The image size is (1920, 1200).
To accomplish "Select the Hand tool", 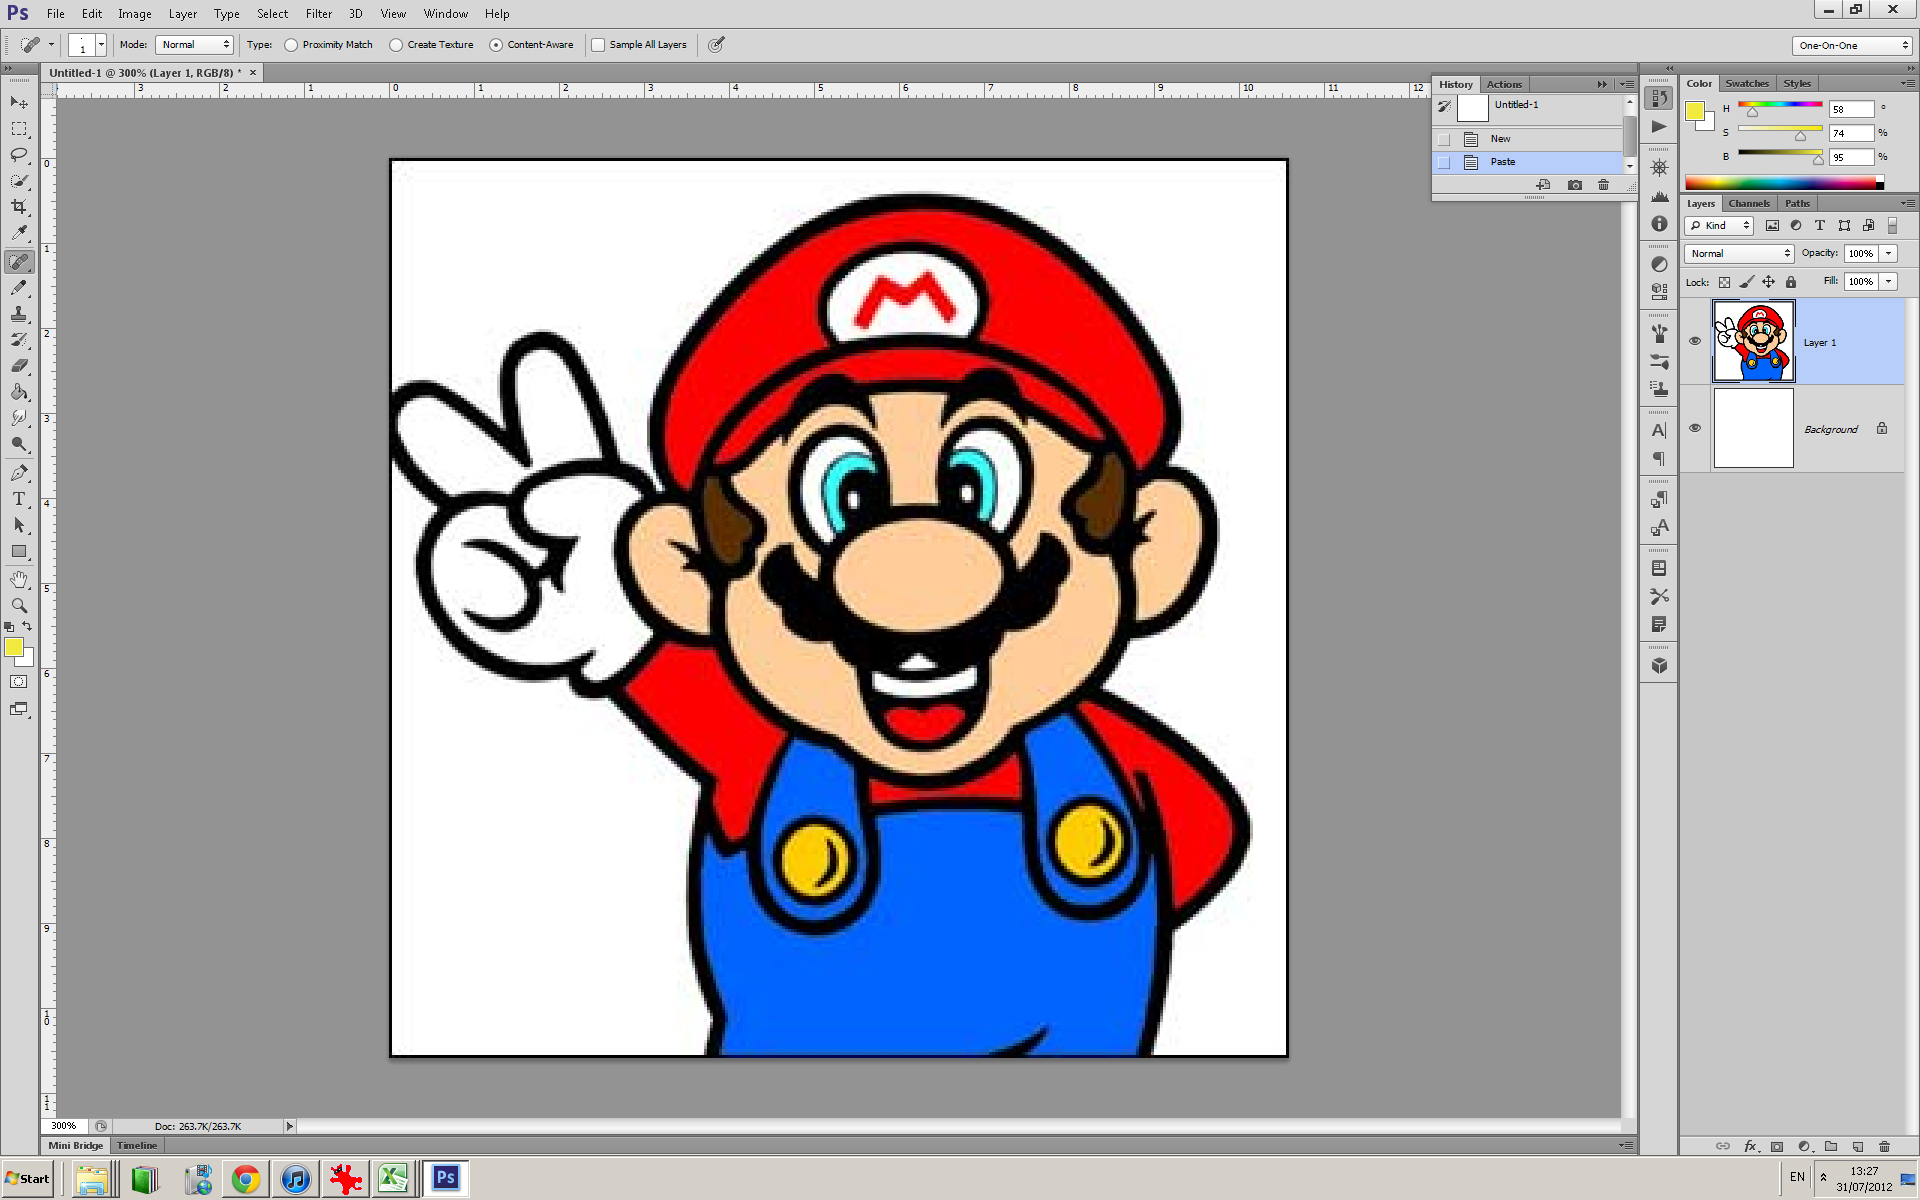I will (19, 580).
